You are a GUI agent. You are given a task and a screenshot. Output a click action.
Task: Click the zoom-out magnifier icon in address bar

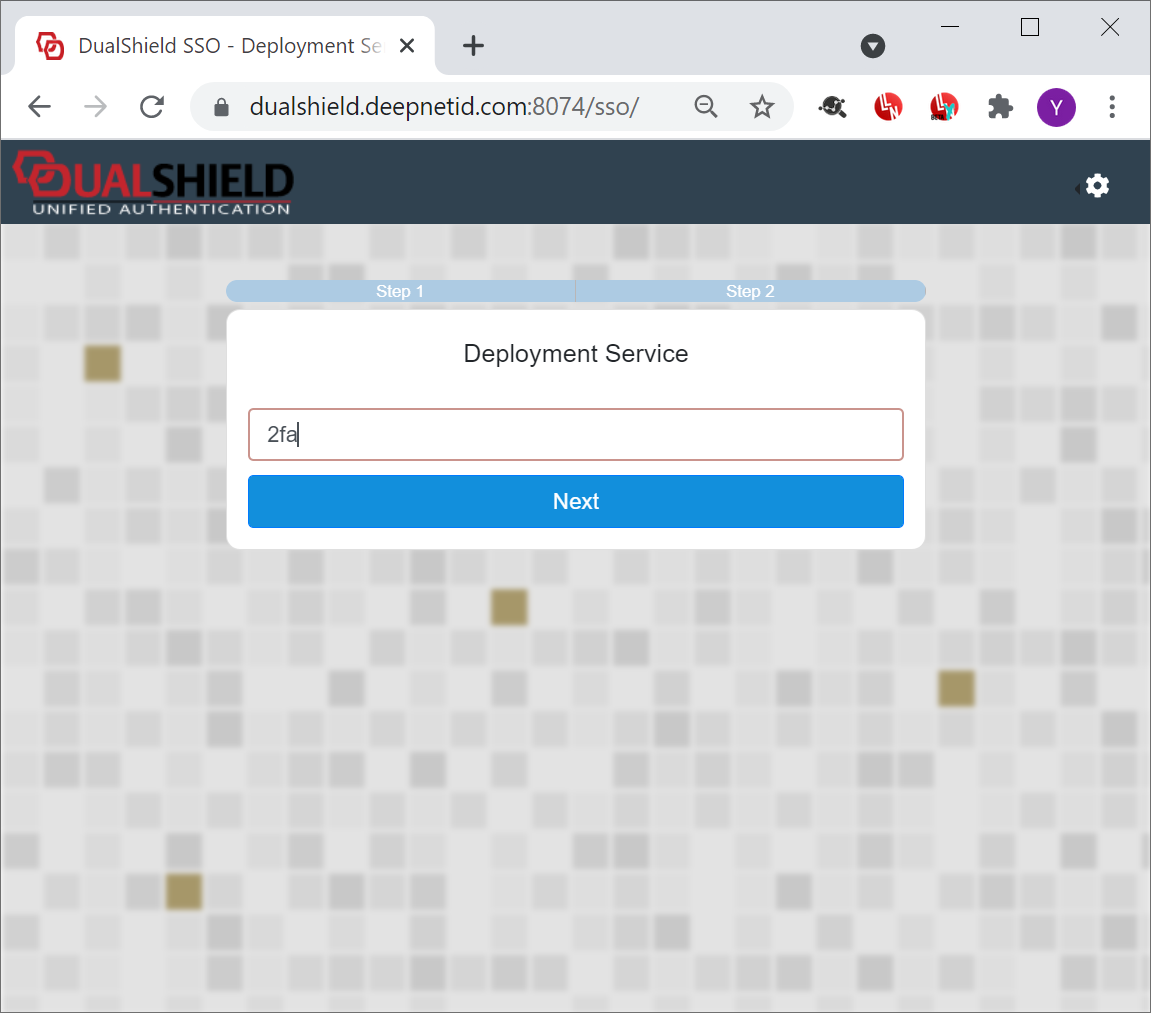(706, 107)
